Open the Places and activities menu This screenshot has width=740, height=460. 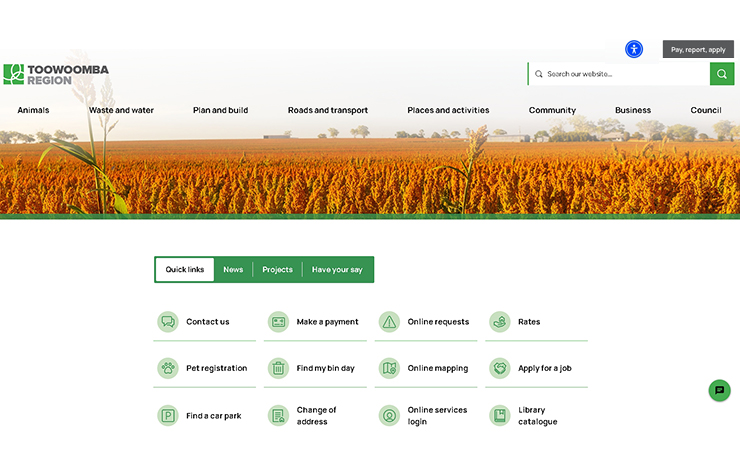coord(448,110)
